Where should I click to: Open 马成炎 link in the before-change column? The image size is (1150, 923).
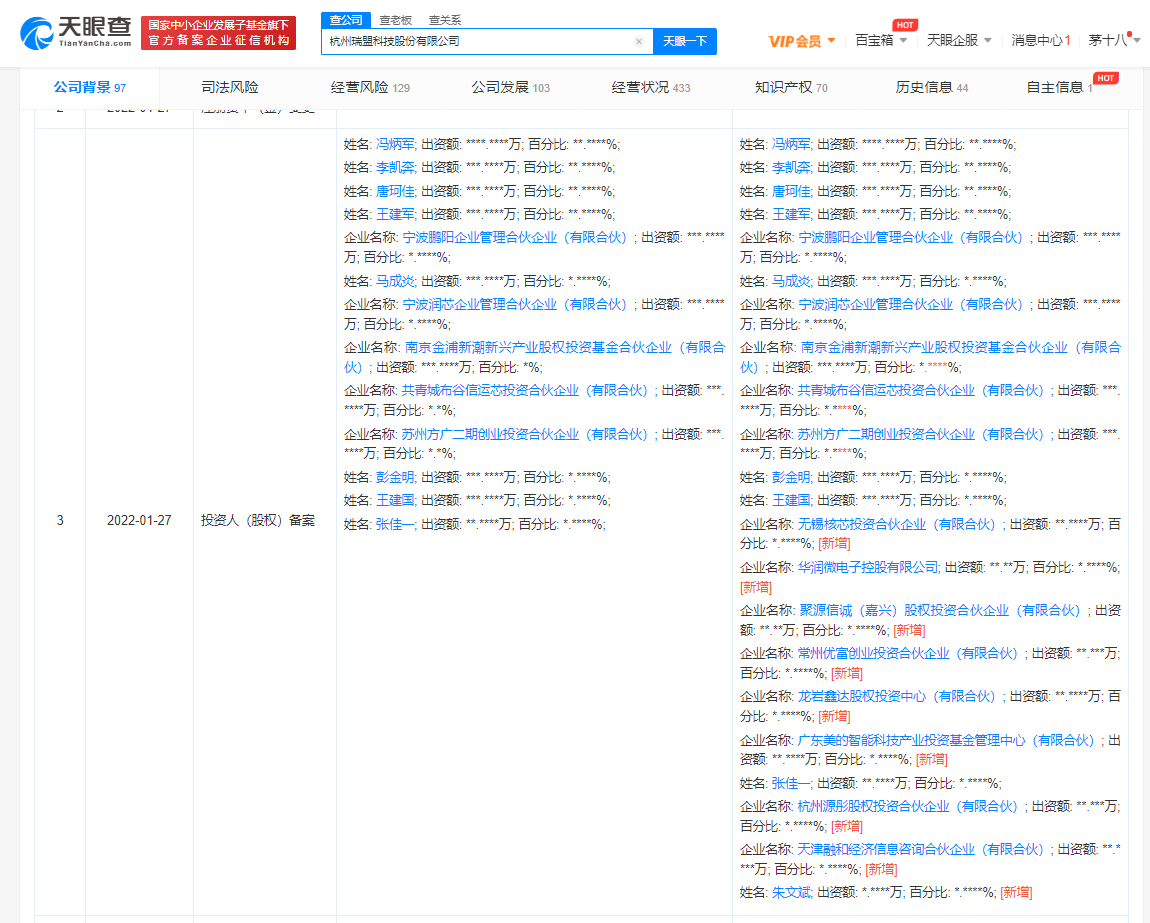point(395,281)
